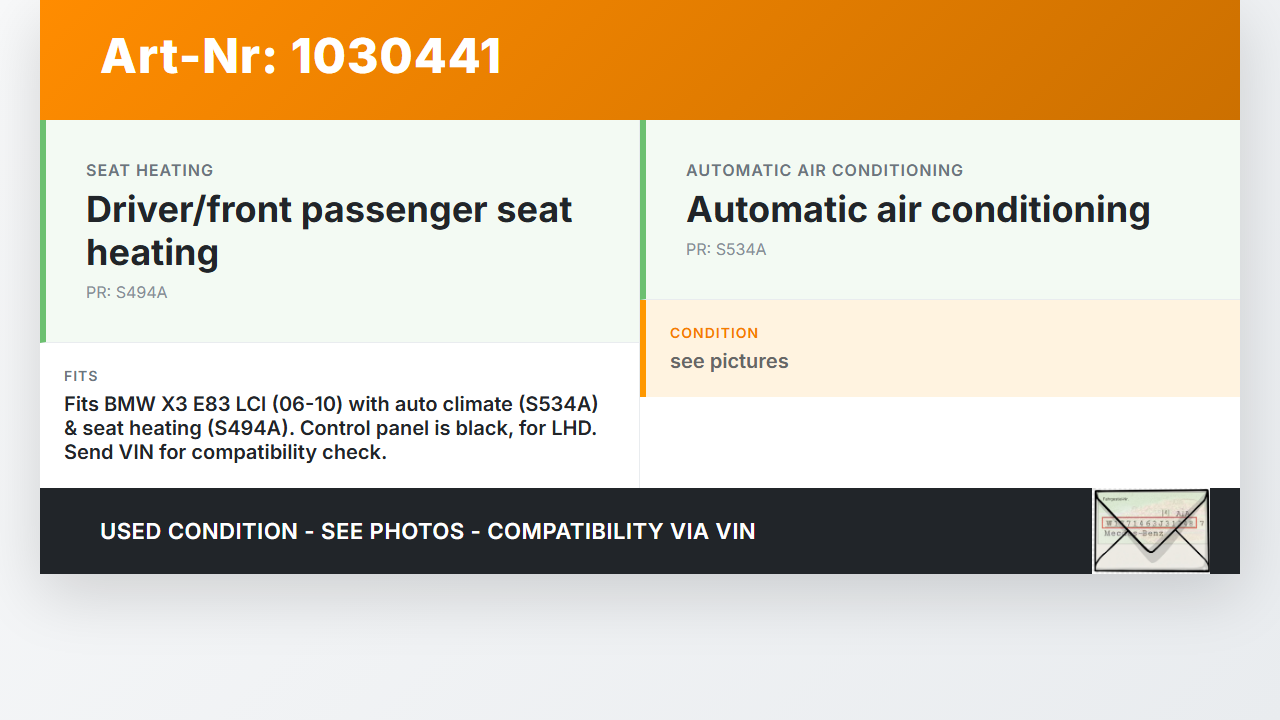Select the Automatic air conditioning title
This screenshot has width=1280, height=720.
pyautogui.click(x=918, y=209)
